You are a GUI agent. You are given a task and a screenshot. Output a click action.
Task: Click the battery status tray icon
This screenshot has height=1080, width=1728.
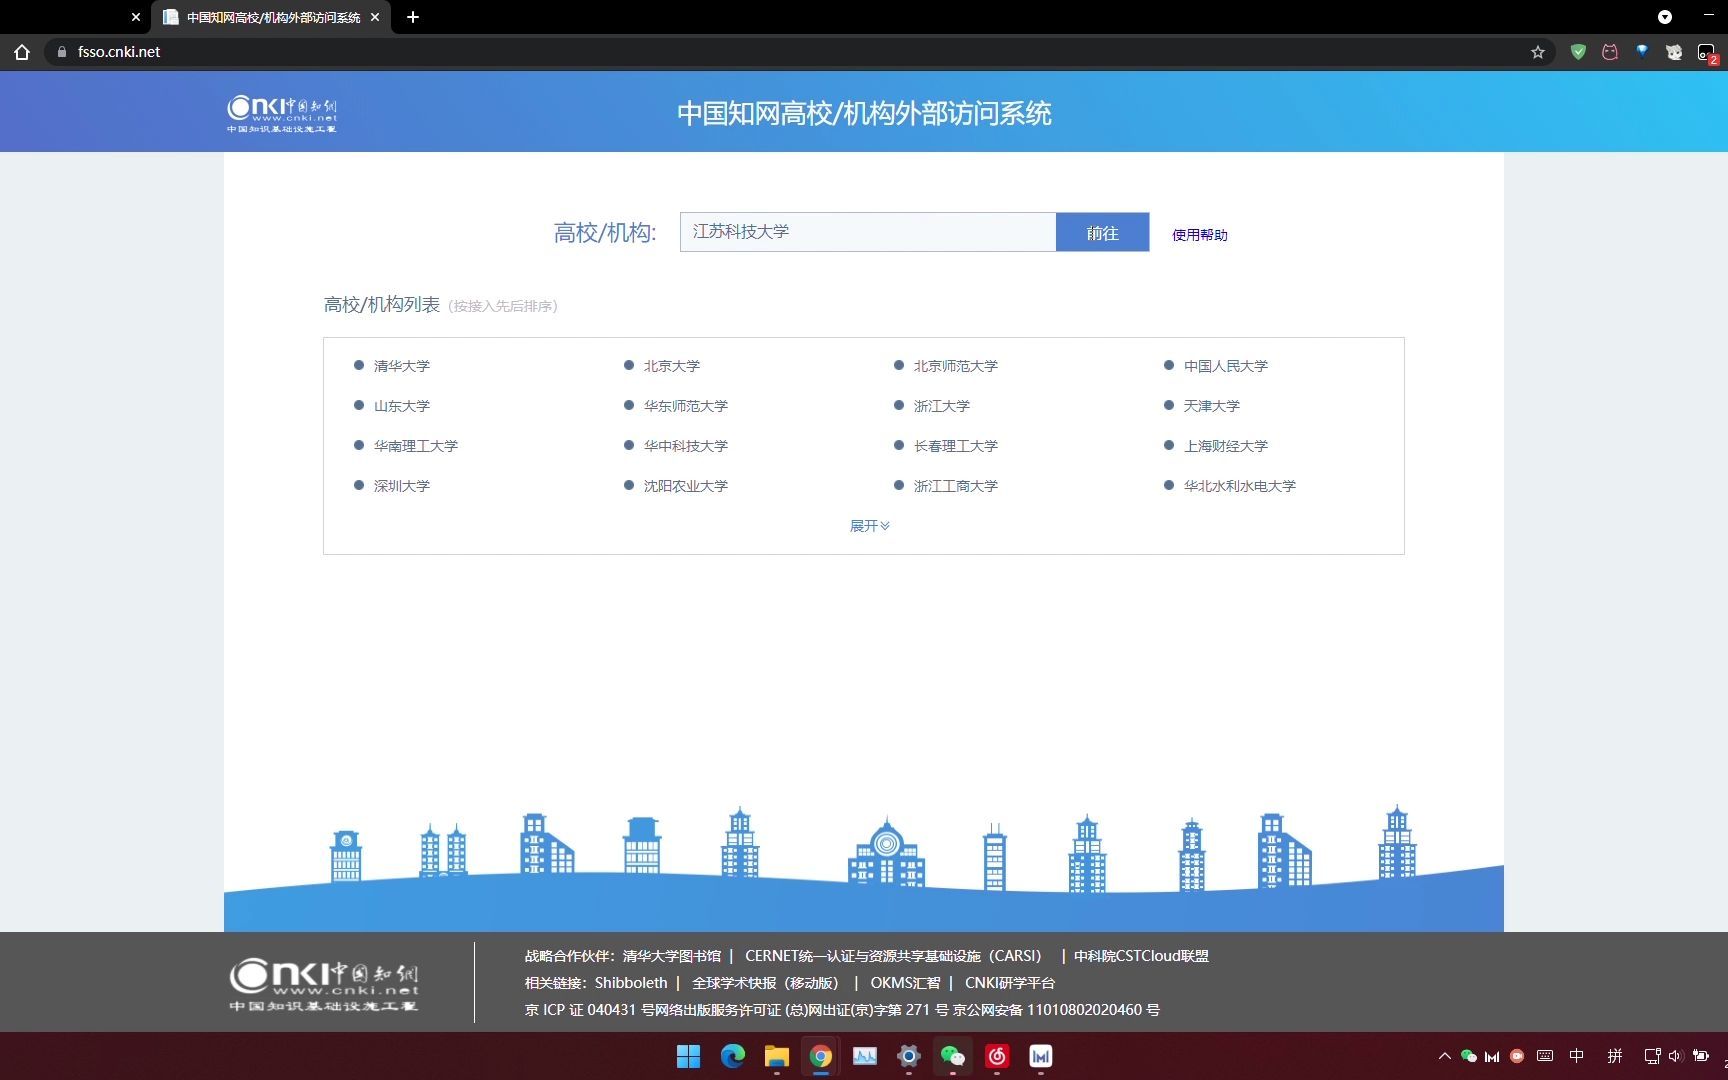pyautogui.click(x=1701, y=1056)
